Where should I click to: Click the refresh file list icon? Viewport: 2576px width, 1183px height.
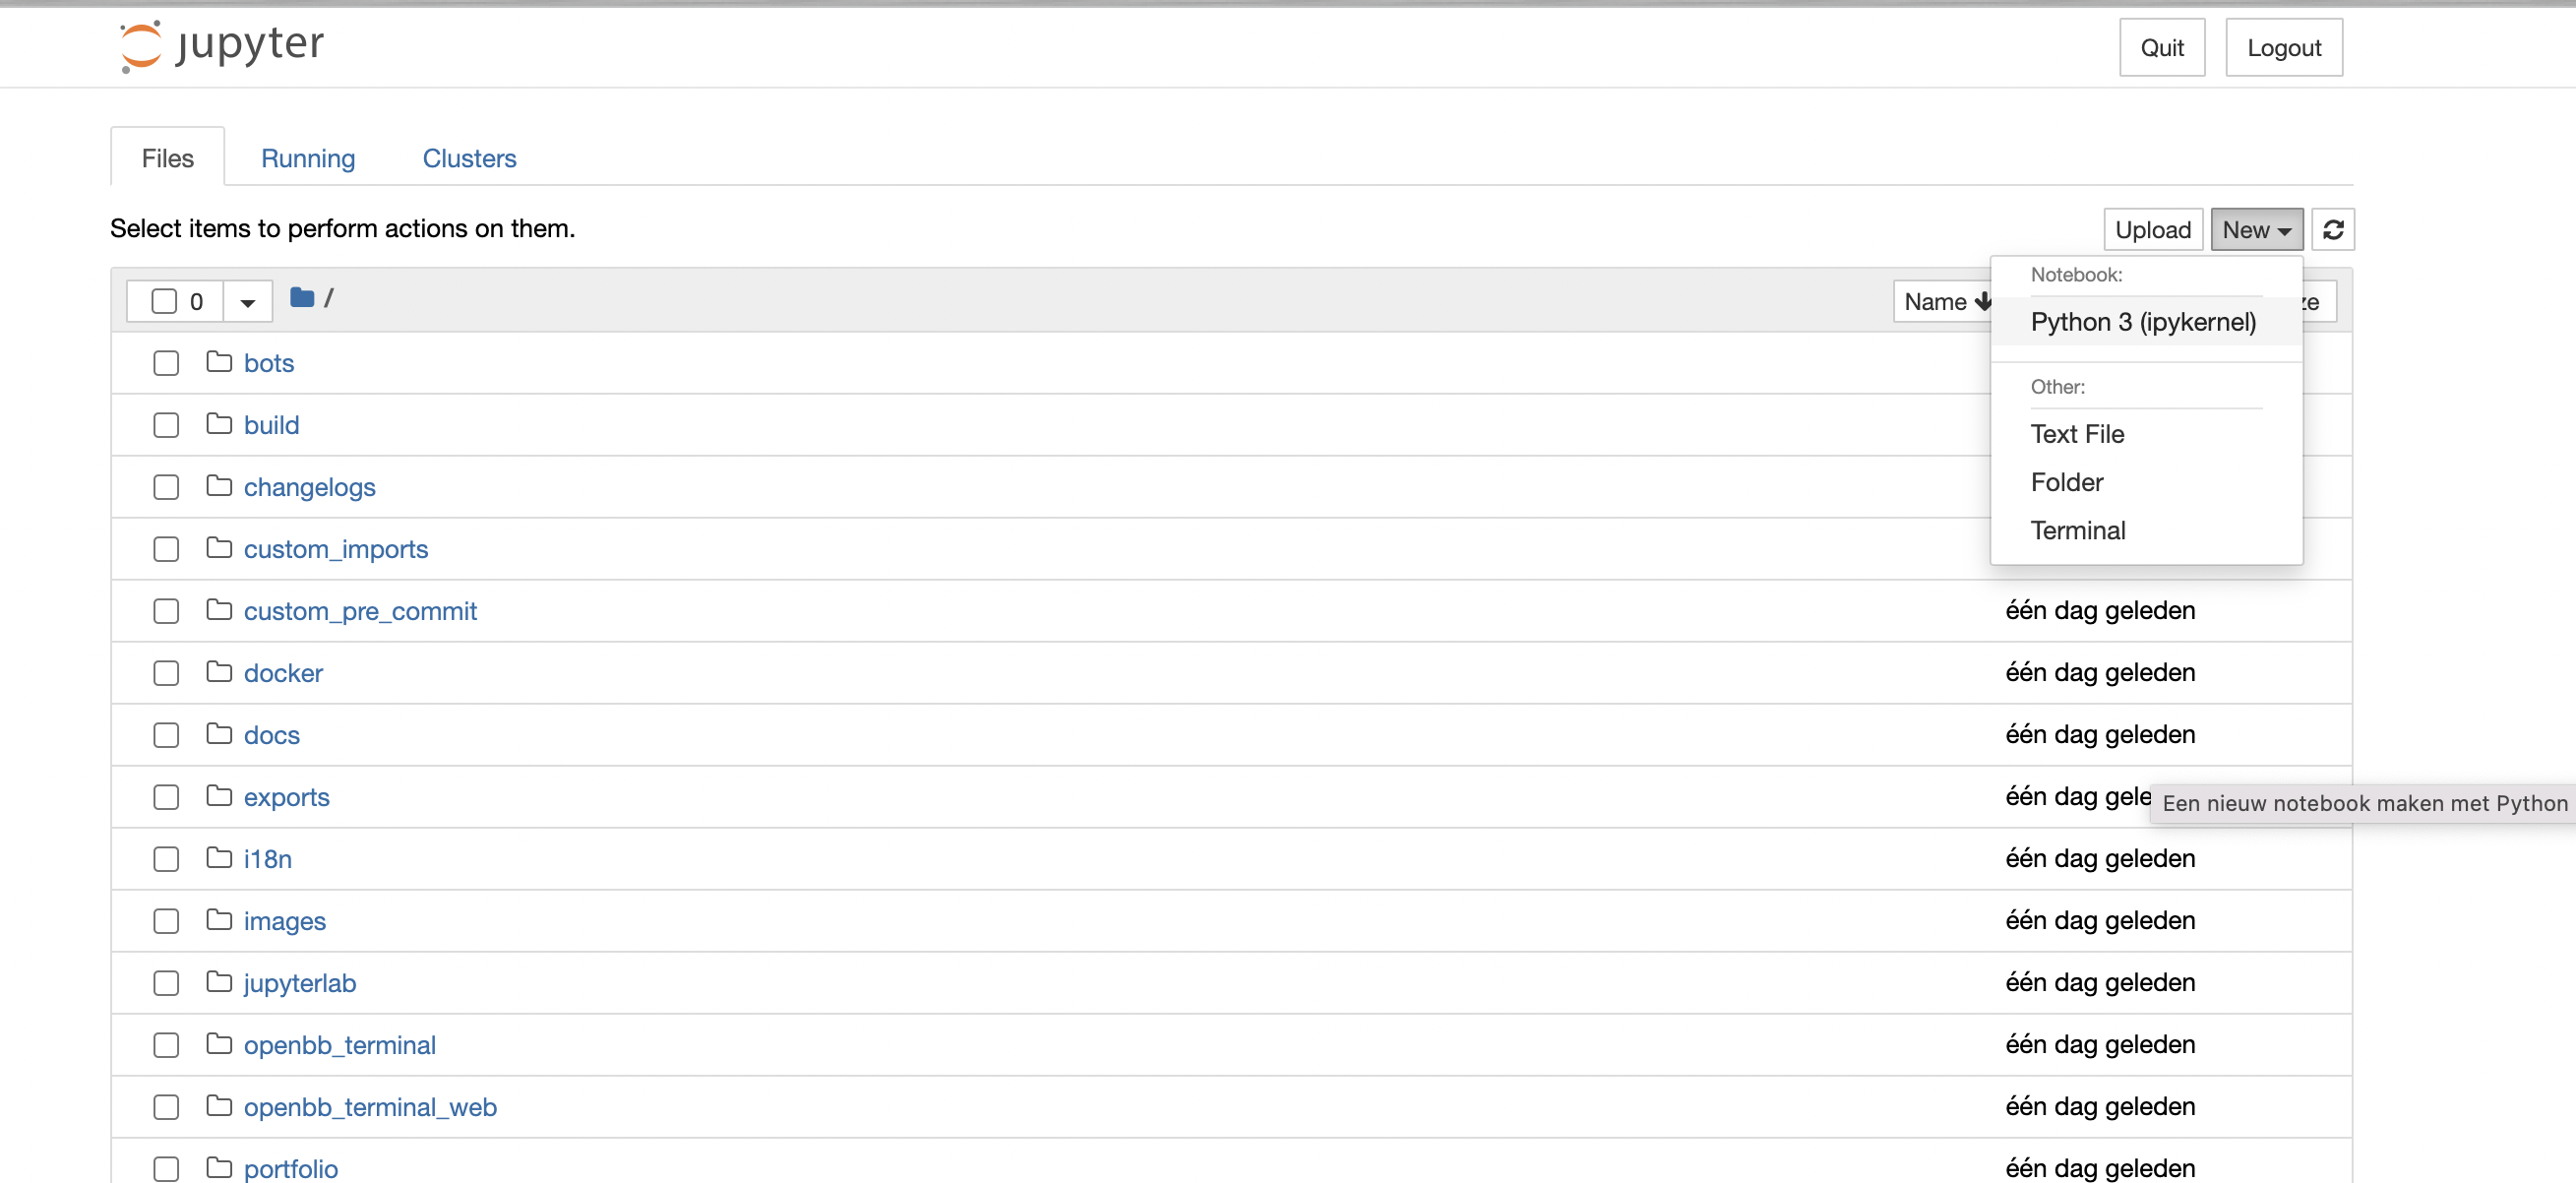[2334, 229]
